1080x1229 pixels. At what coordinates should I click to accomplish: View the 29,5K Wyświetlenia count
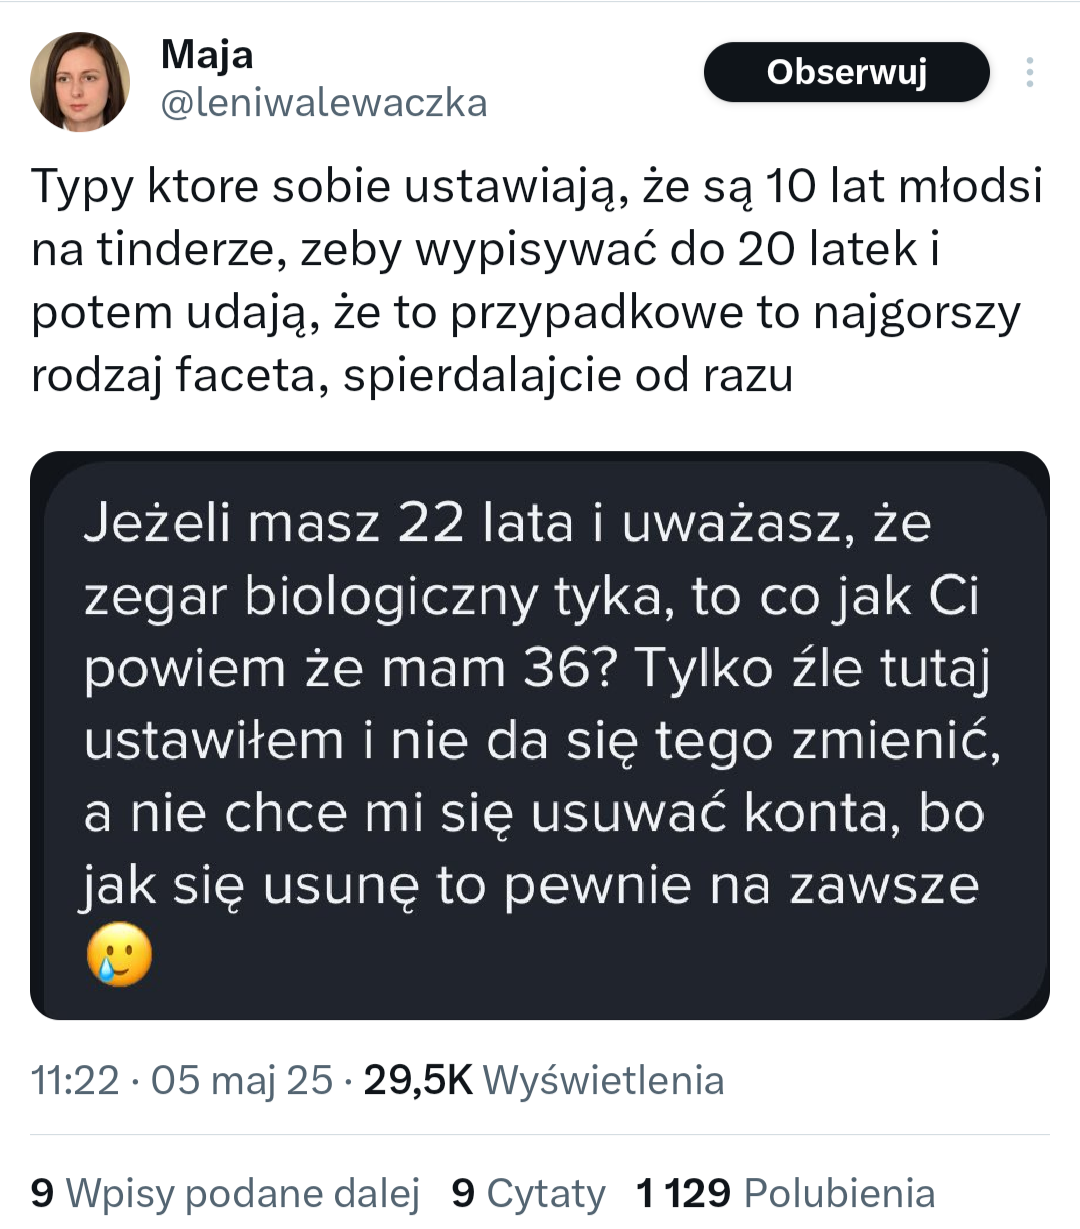coord(544,1080)
